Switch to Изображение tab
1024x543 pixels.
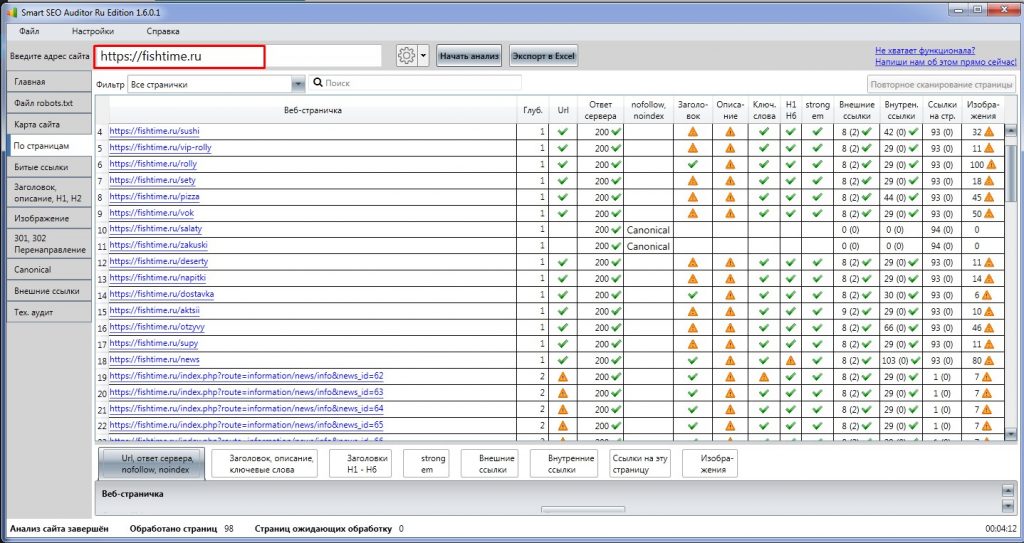(x=49, y=218)
